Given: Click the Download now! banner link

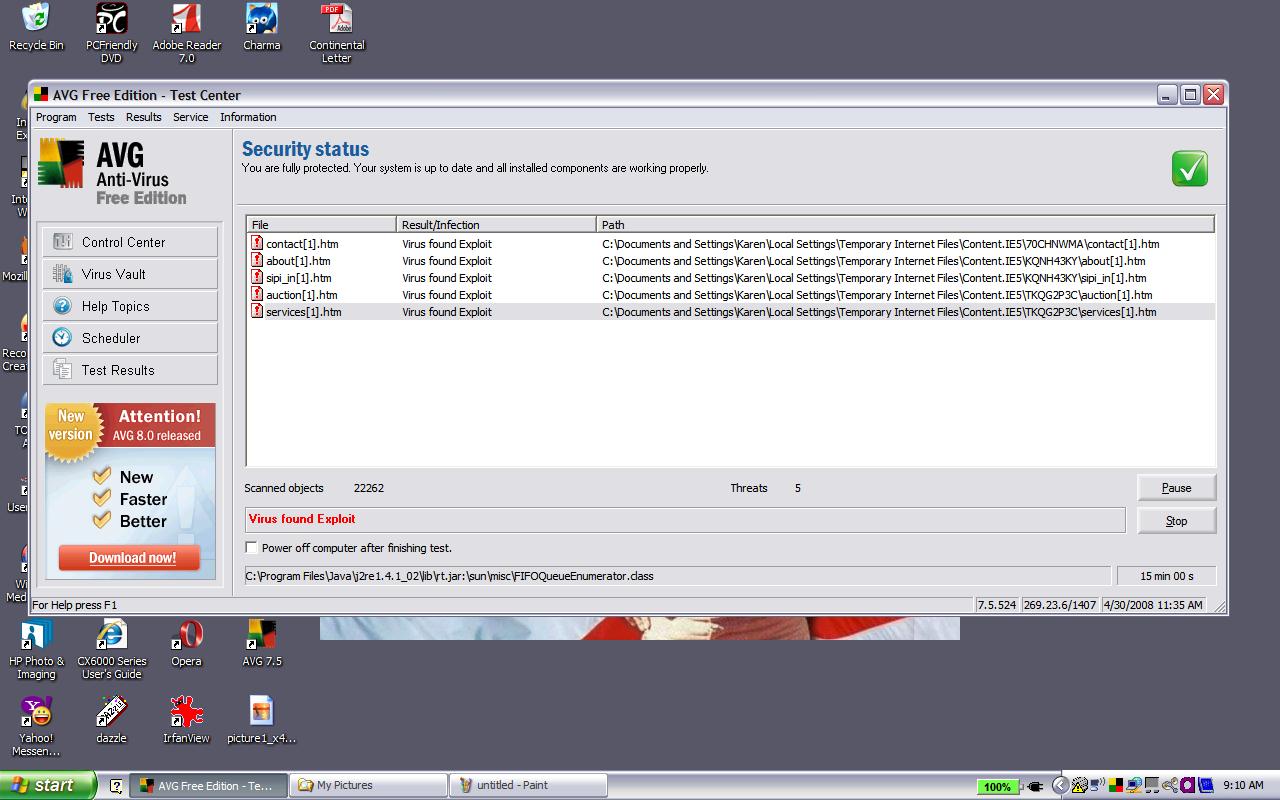Looking at the screenshot, I should [131, 558].
